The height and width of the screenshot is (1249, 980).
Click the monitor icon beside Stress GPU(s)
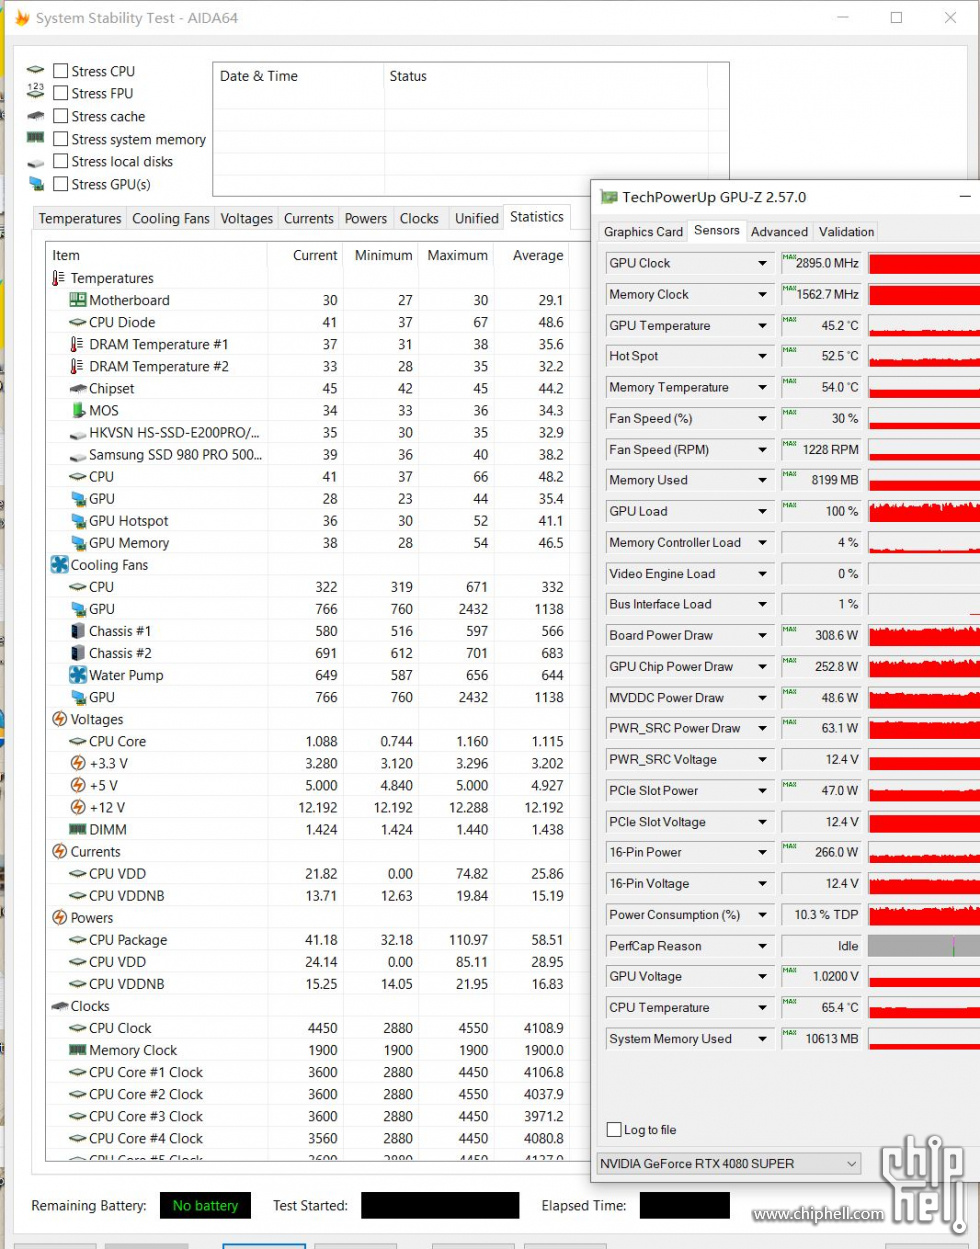point(36,184)
